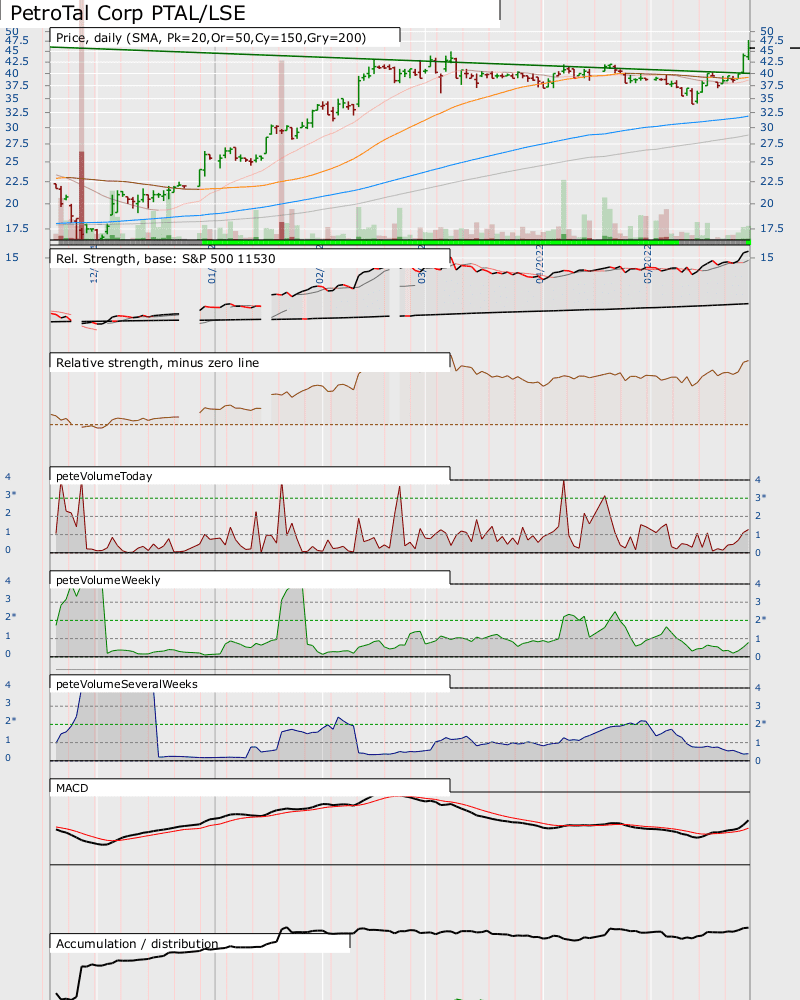Image resolution: width=800 pixels, height=1000 pixels.
Task: Select the Price, daily SMA panel label
Action: (211, 38)
